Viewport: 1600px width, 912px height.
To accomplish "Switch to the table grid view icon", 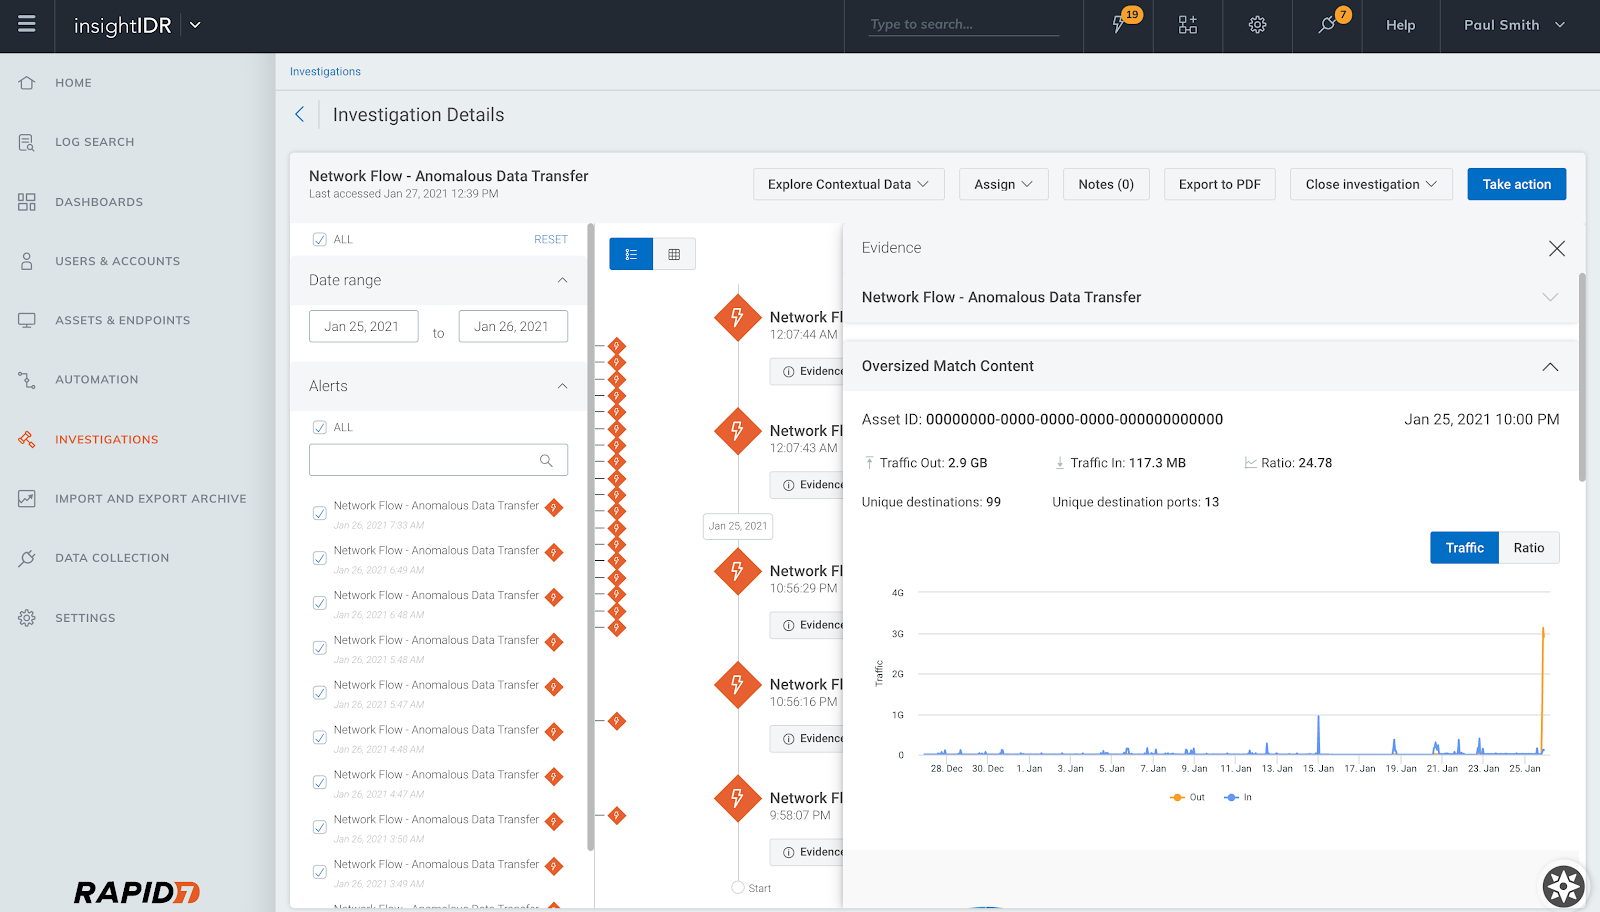I will (x=674, y=254).
